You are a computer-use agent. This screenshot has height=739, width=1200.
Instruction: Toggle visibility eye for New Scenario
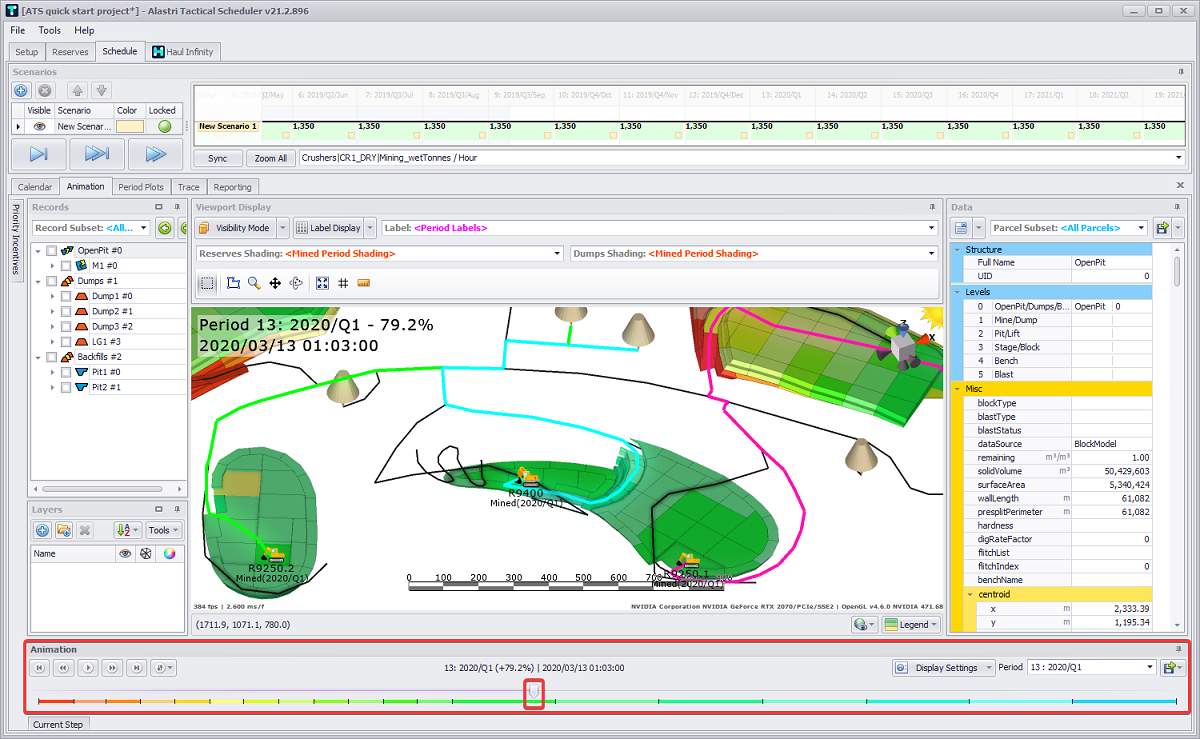[39, 127]
